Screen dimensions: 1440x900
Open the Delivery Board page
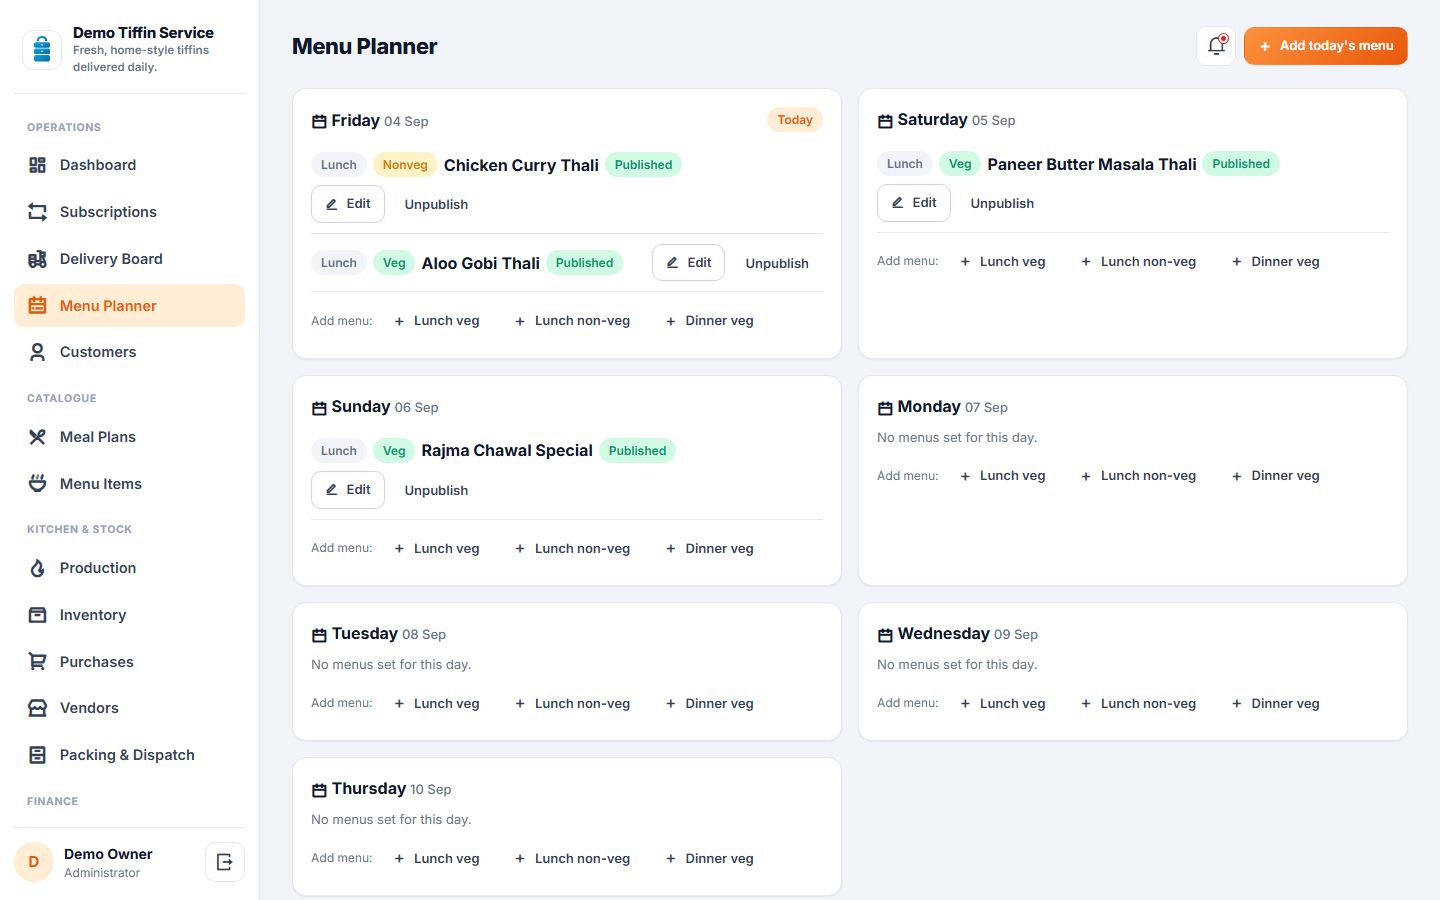point(130,259)
